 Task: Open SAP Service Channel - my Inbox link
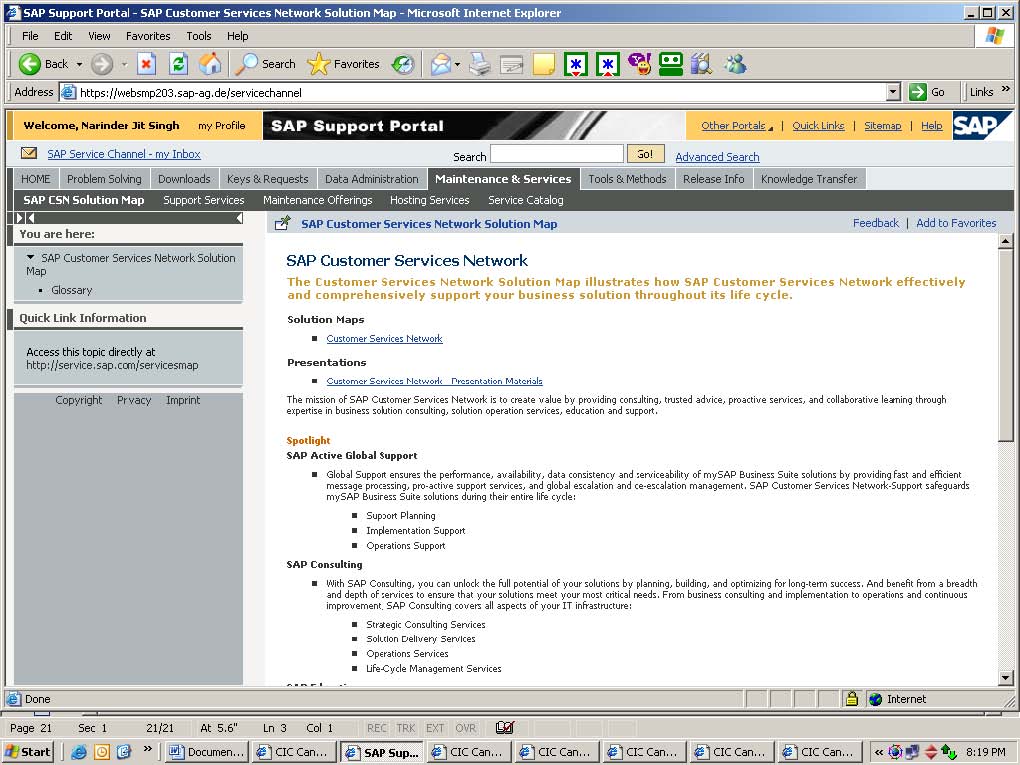coord(124,154)
